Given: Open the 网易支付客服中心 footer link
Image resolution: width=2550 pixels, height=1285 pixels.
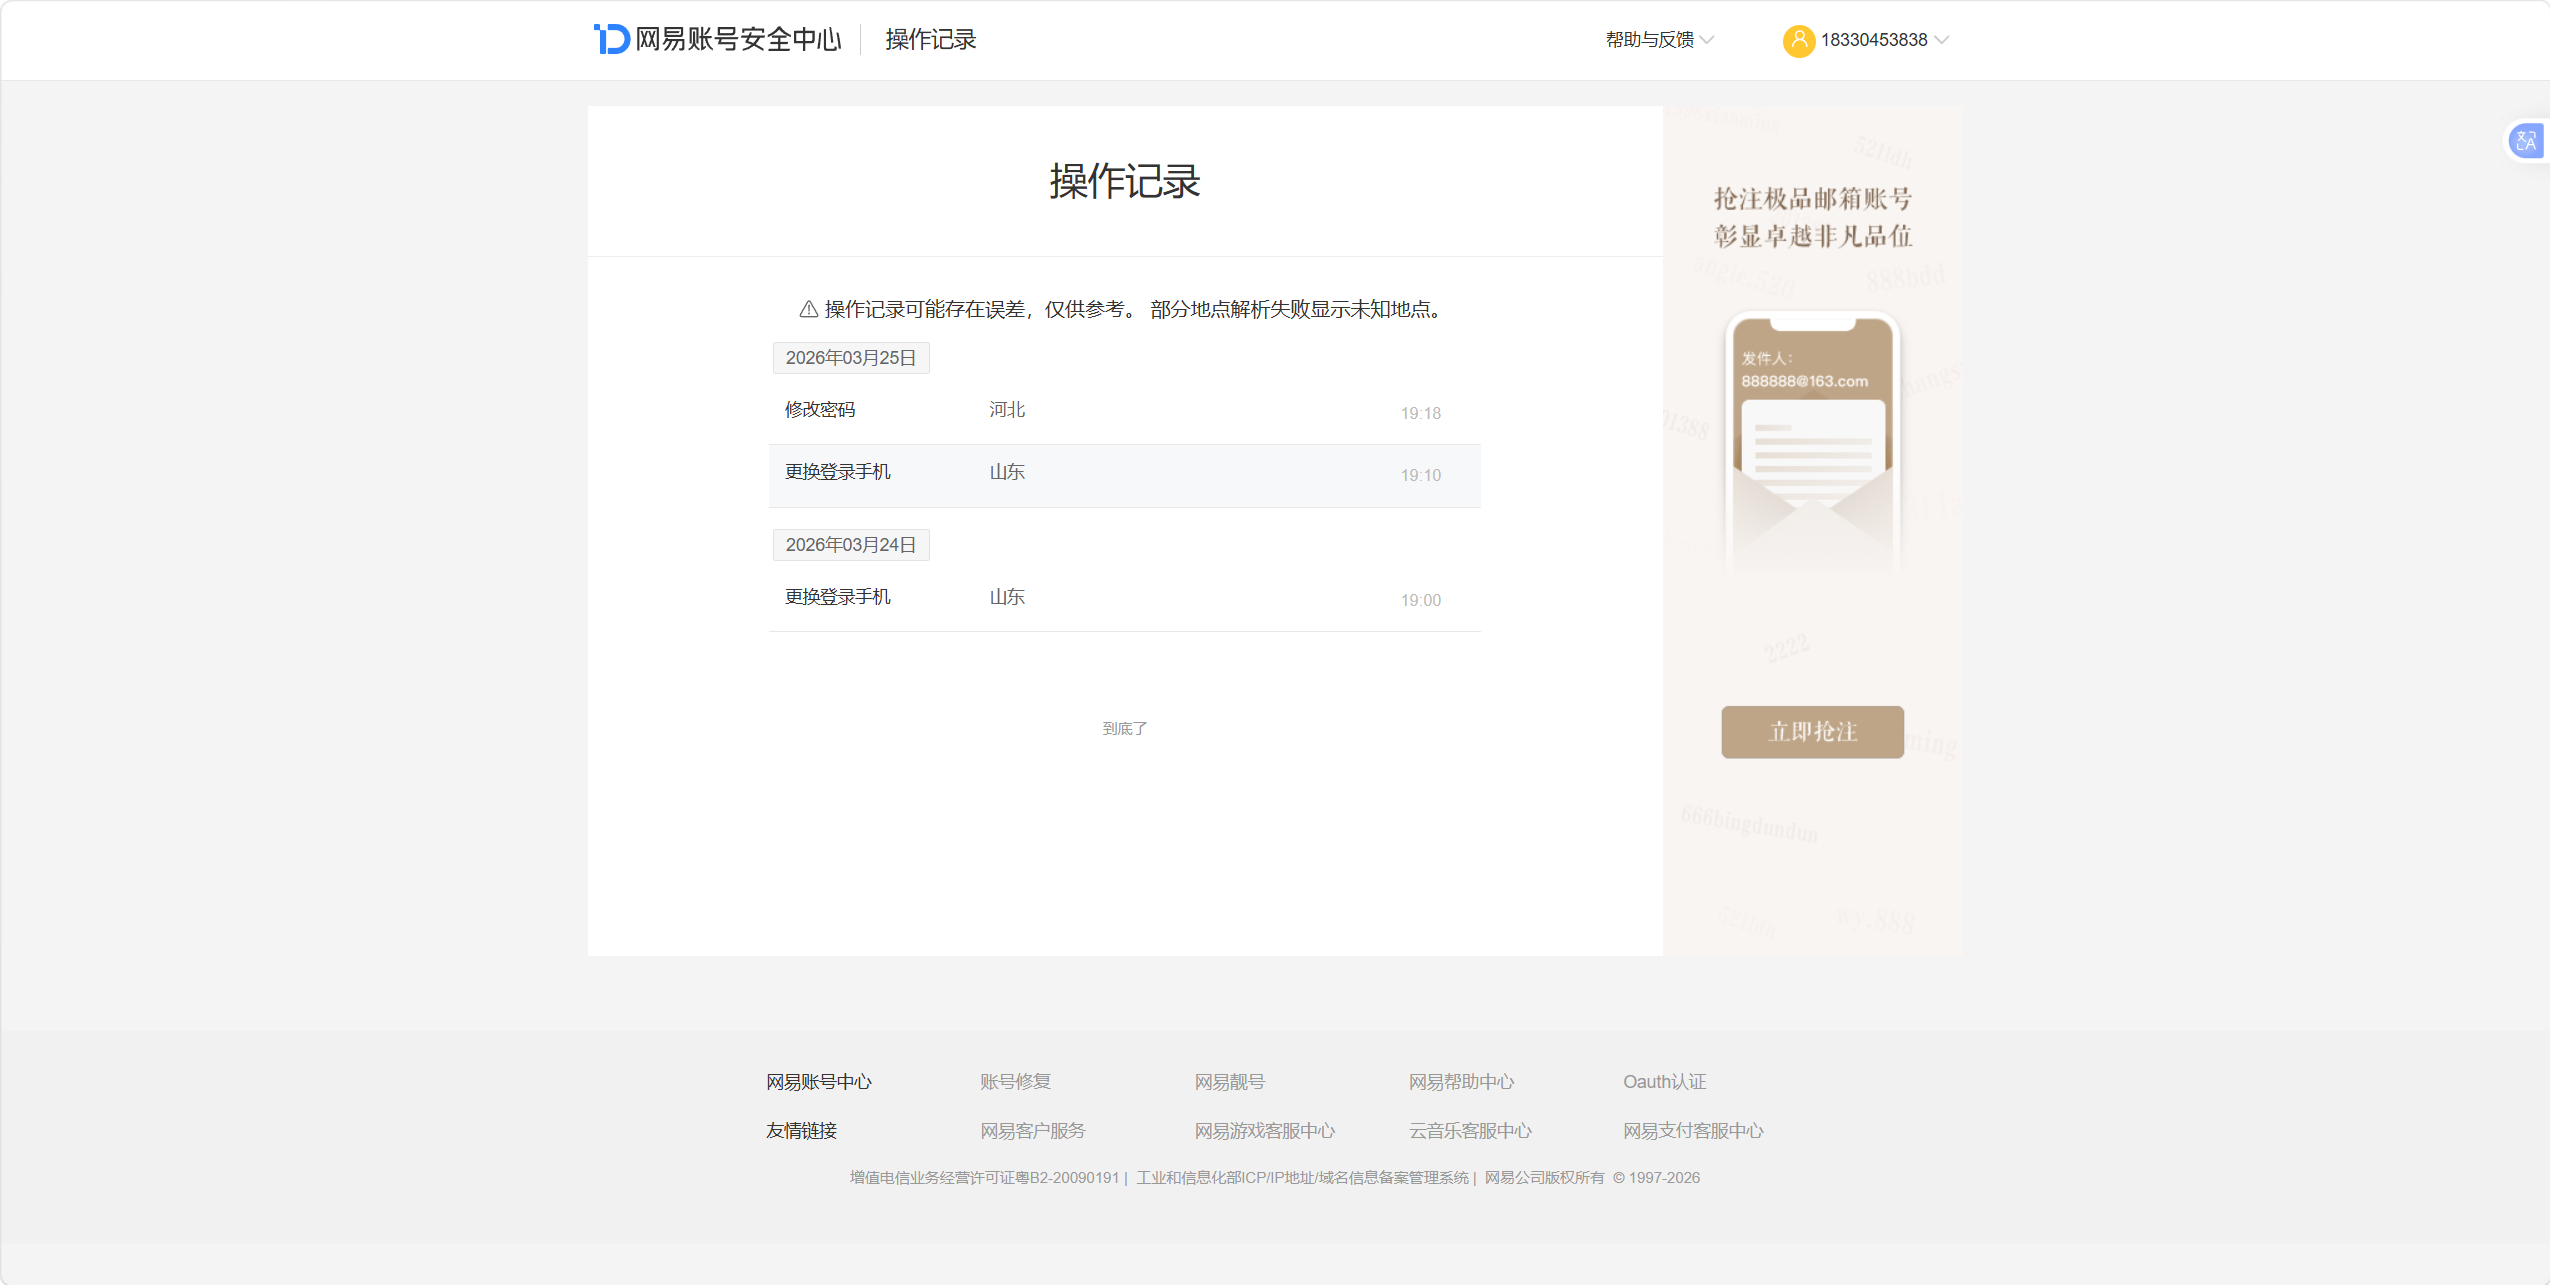Looking at the screenshot, I should click(x=1693, y=1131).
